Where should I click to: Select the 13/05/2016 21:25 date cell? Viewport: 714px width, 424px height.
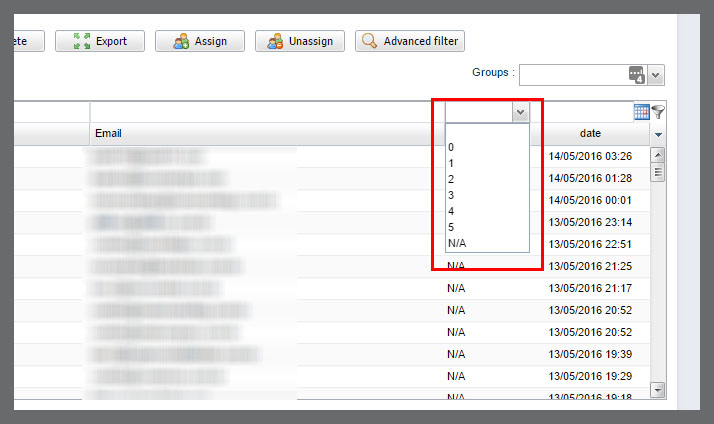click(x=590, y=266)
